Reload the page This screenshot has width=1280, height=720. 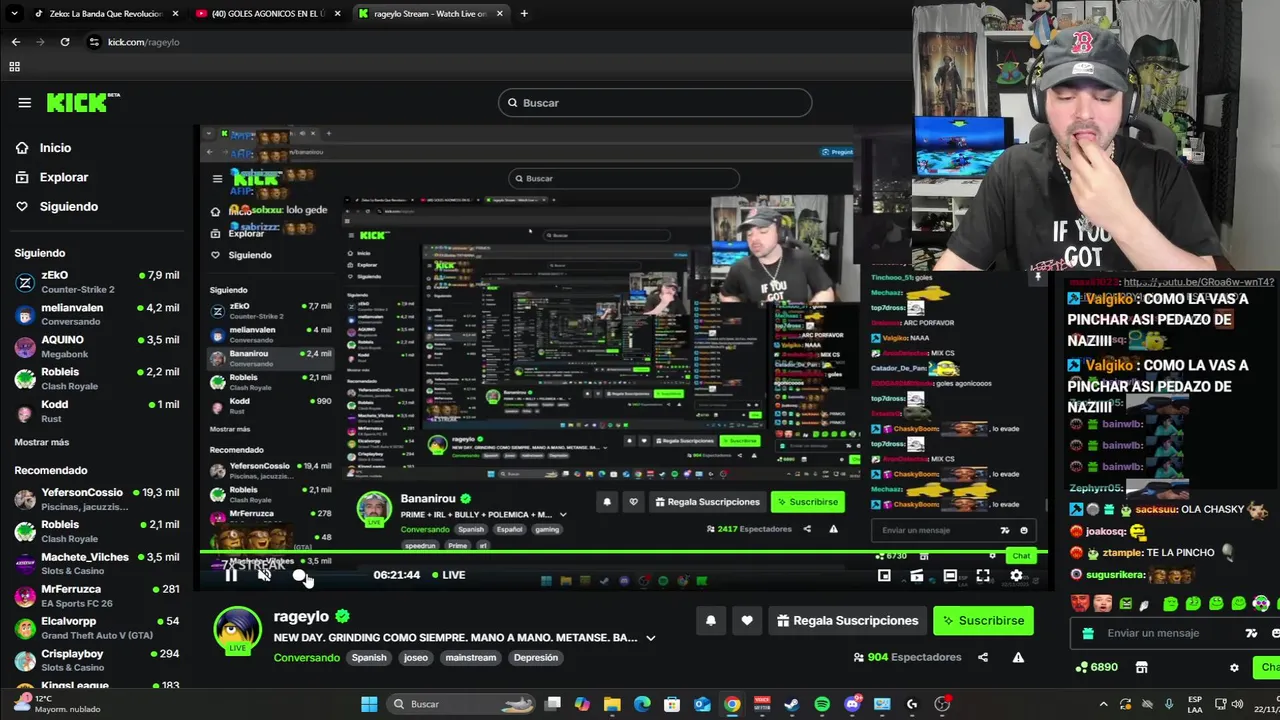(x=65, y=42)
